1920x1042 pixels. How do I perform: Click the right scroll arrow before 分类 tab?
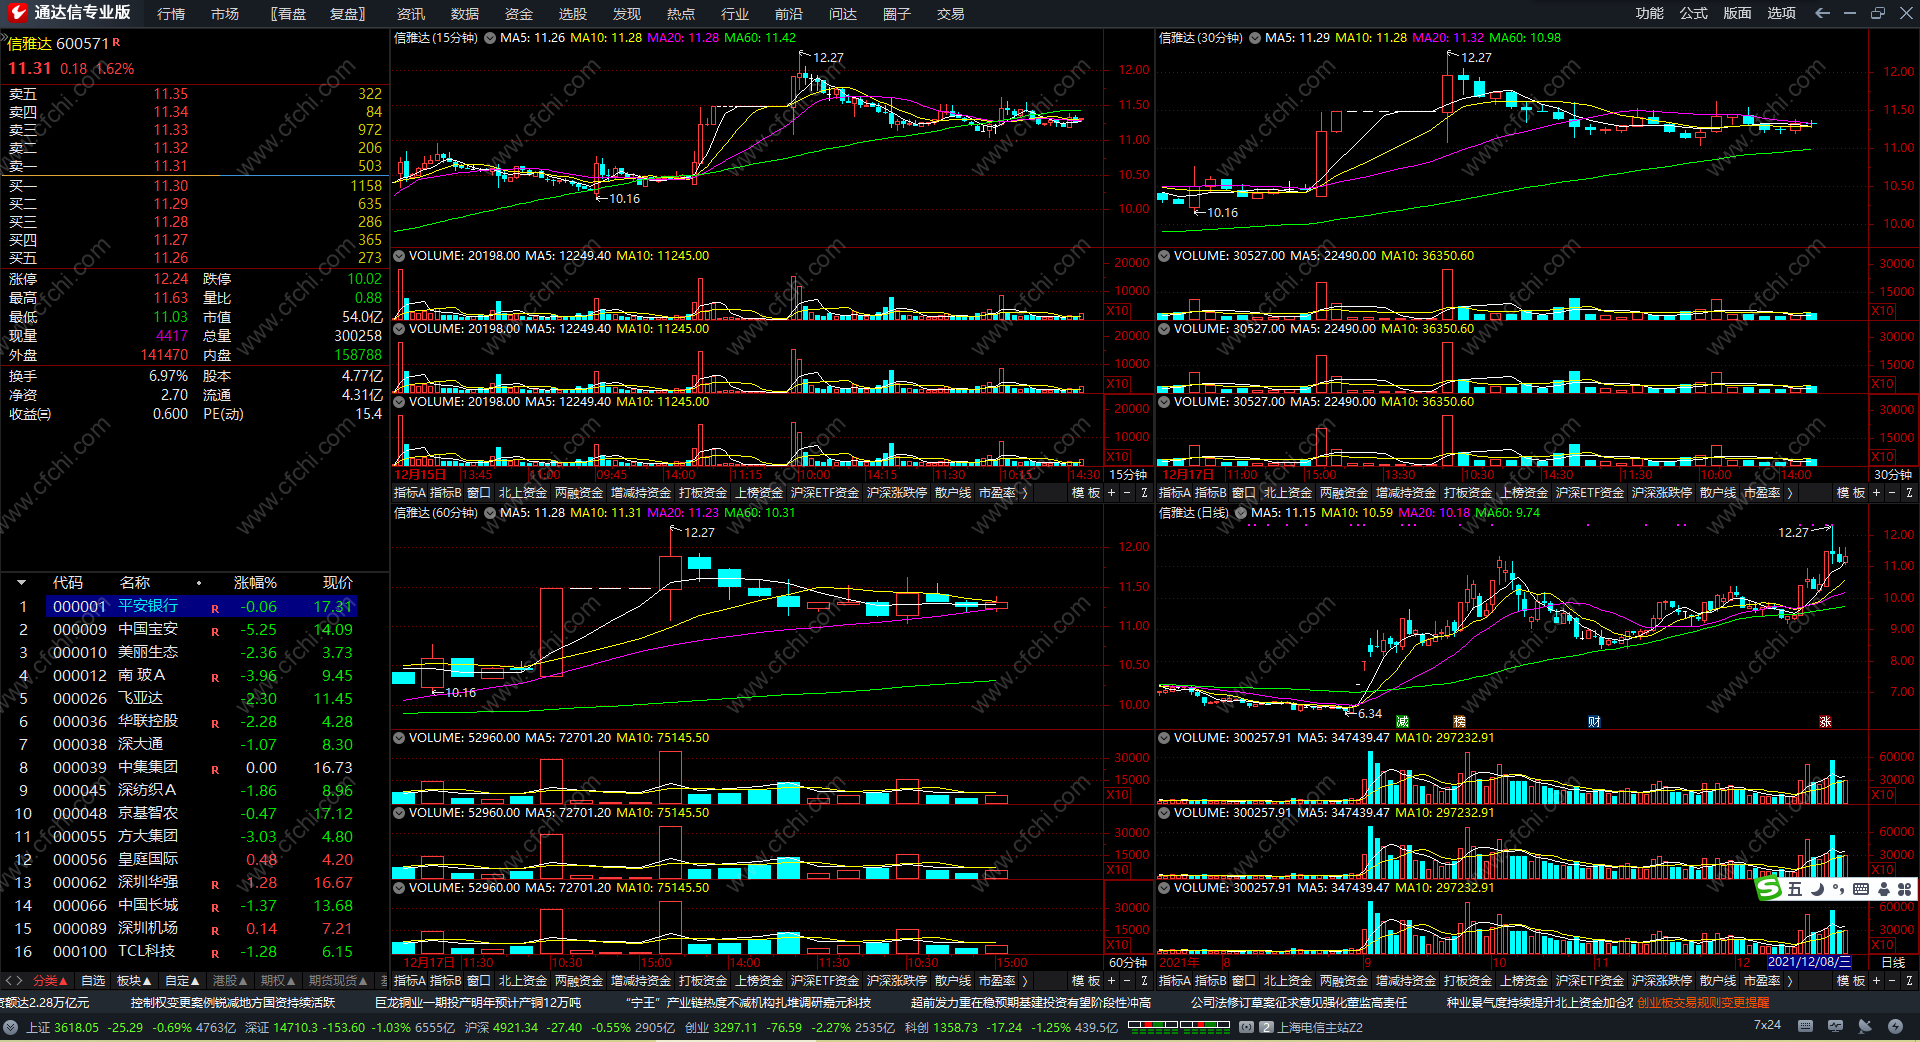(x=19, y=981)
